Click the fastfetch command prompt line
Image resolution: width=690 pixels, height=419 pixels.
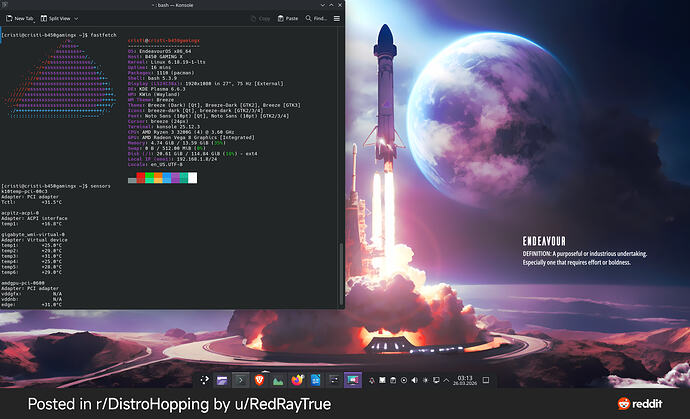[59, 35]
